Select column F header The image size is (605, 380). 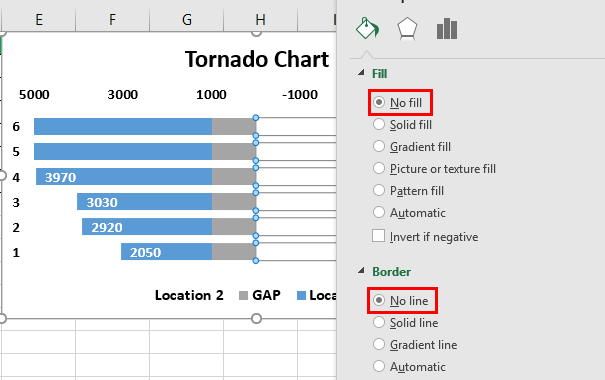point(112,19)
